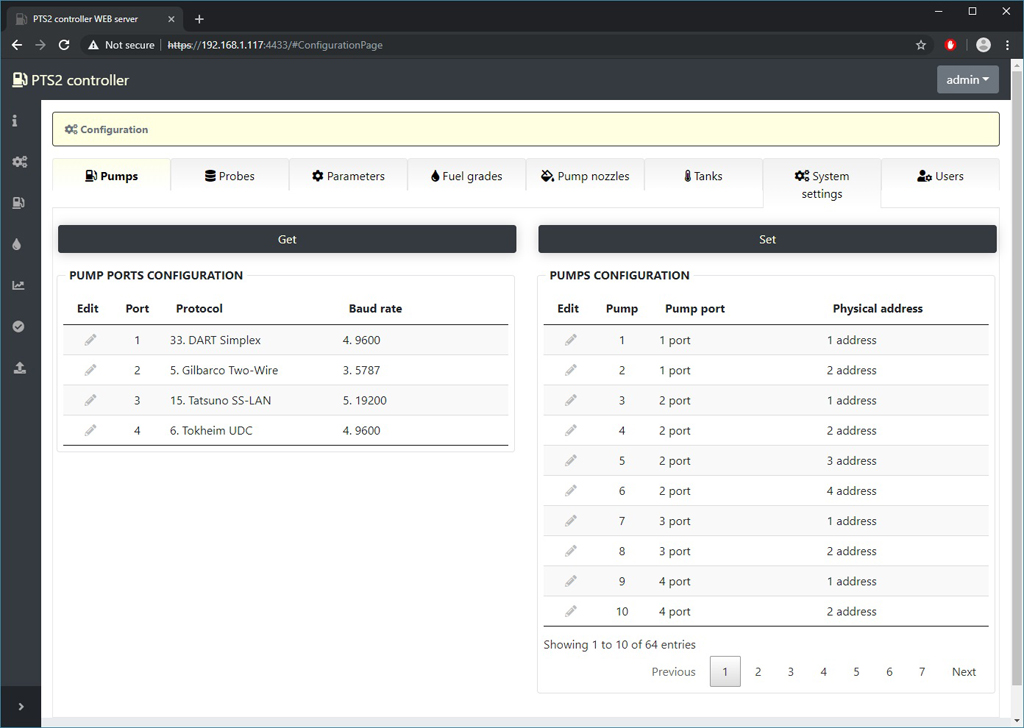This screenshot has height=728, width=1024.
Task: Open the line chart sidebar icon
Action: click(x=19, y=285)
